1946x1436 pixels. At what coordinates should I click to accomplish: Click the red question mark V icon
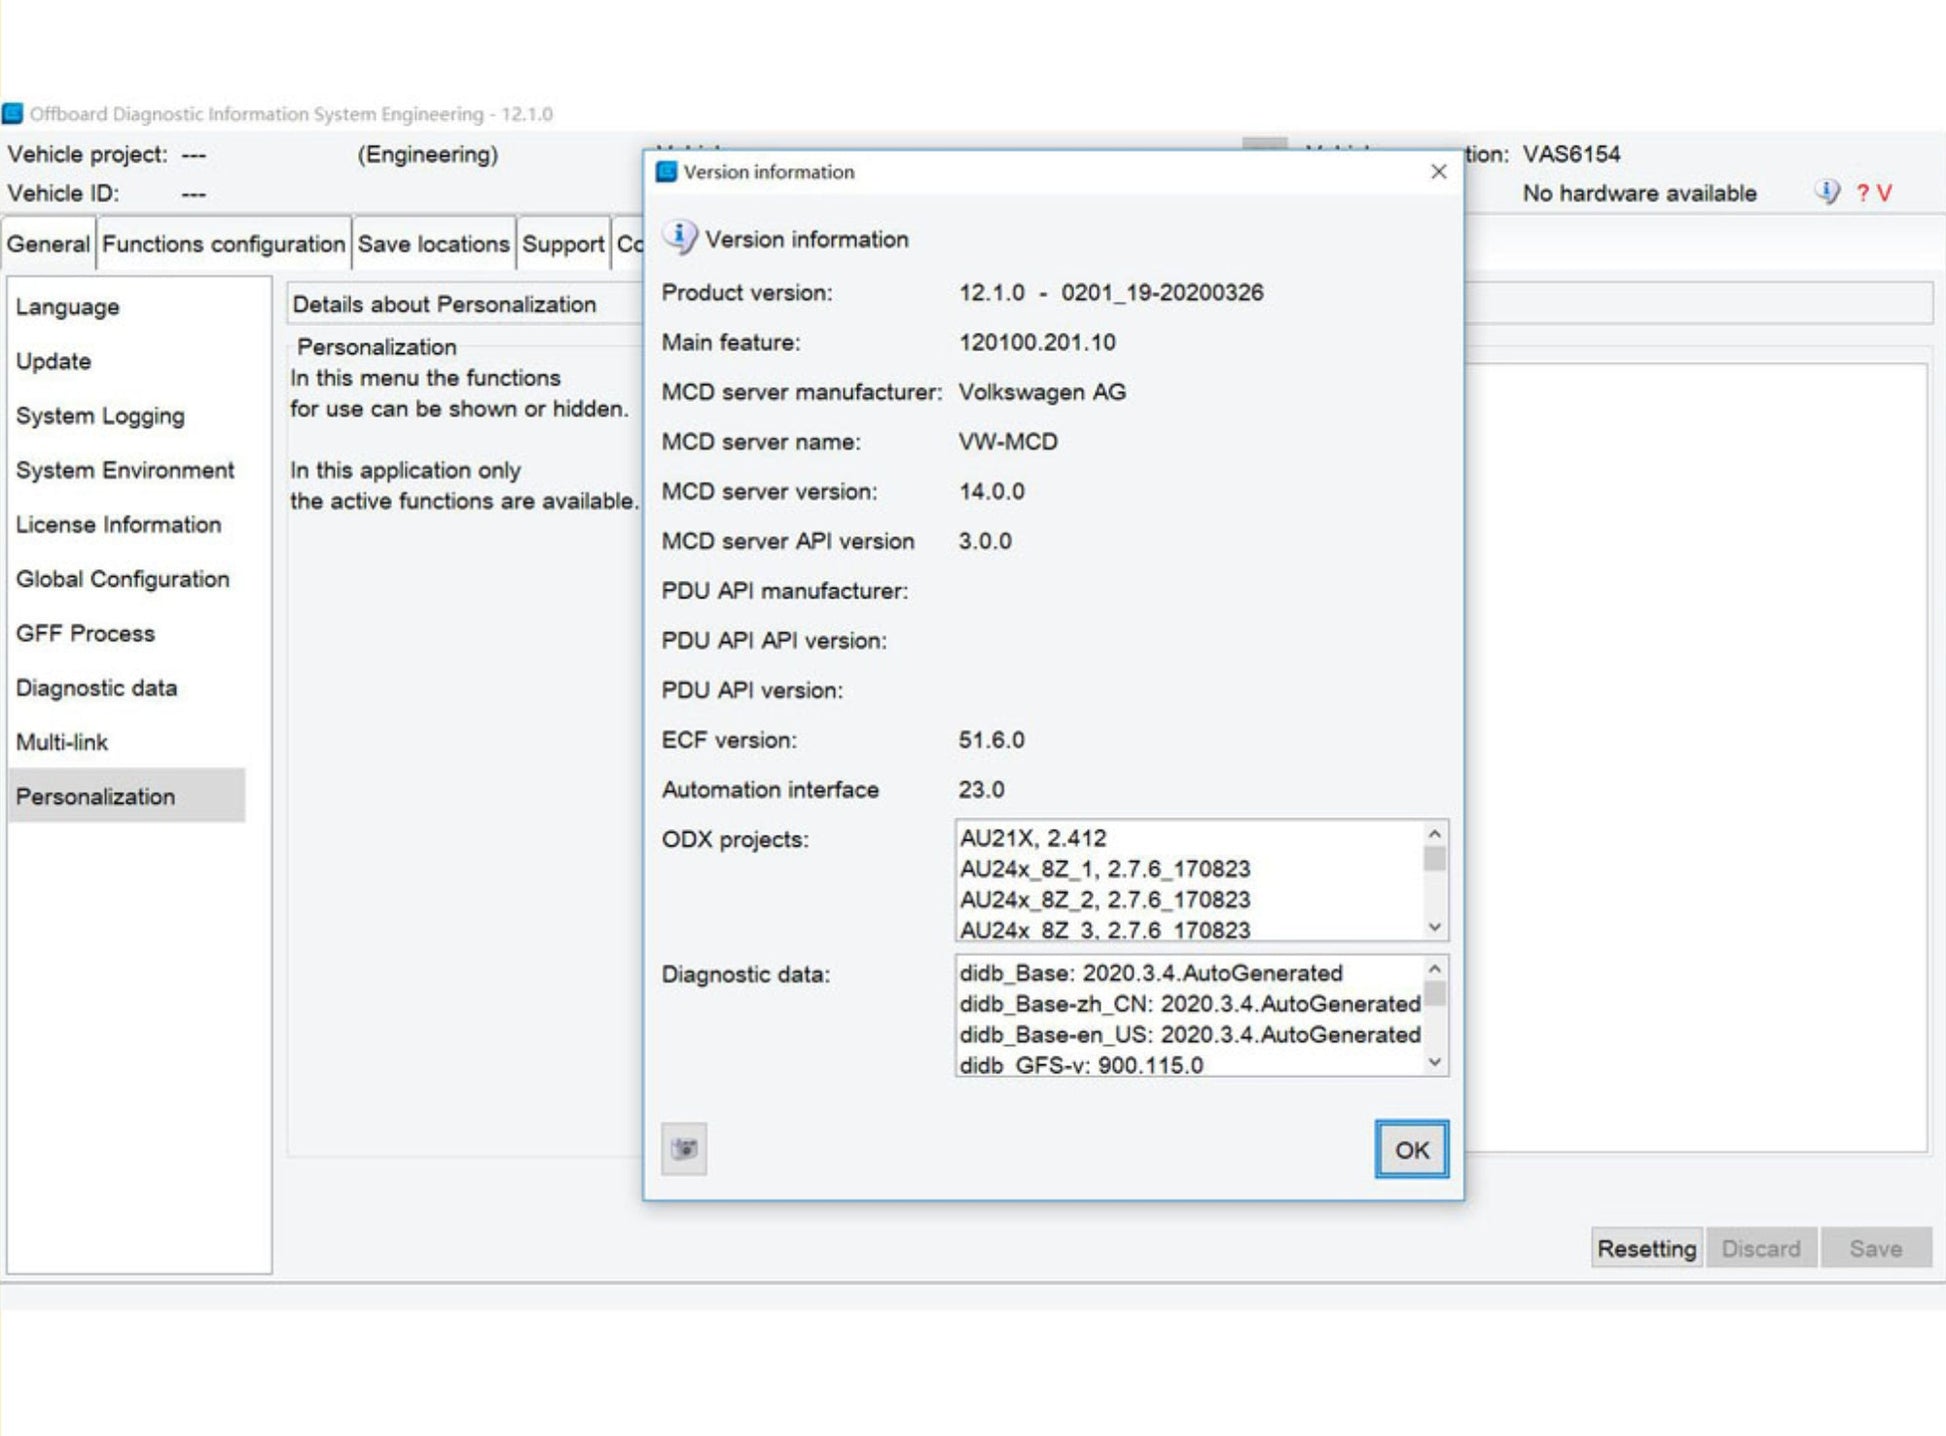click(x=1874, y=193)
